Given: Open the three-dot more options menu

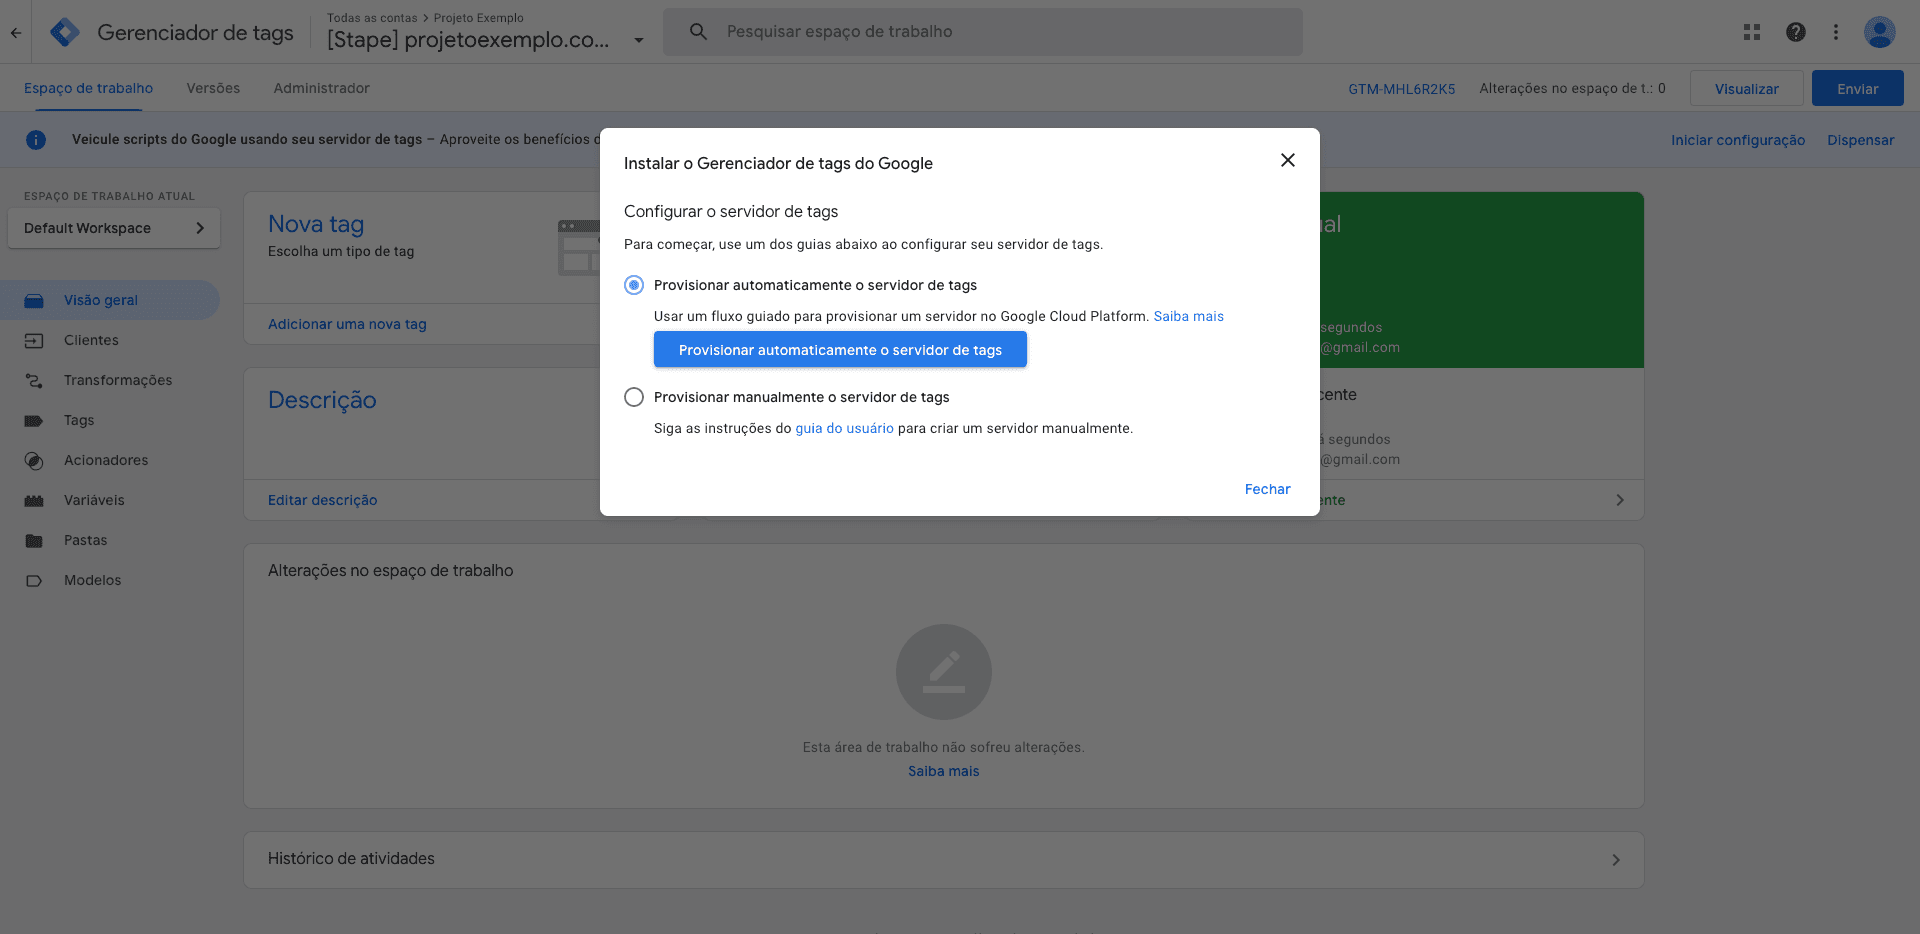Looking at the screenshot, I should point(1836,32).
